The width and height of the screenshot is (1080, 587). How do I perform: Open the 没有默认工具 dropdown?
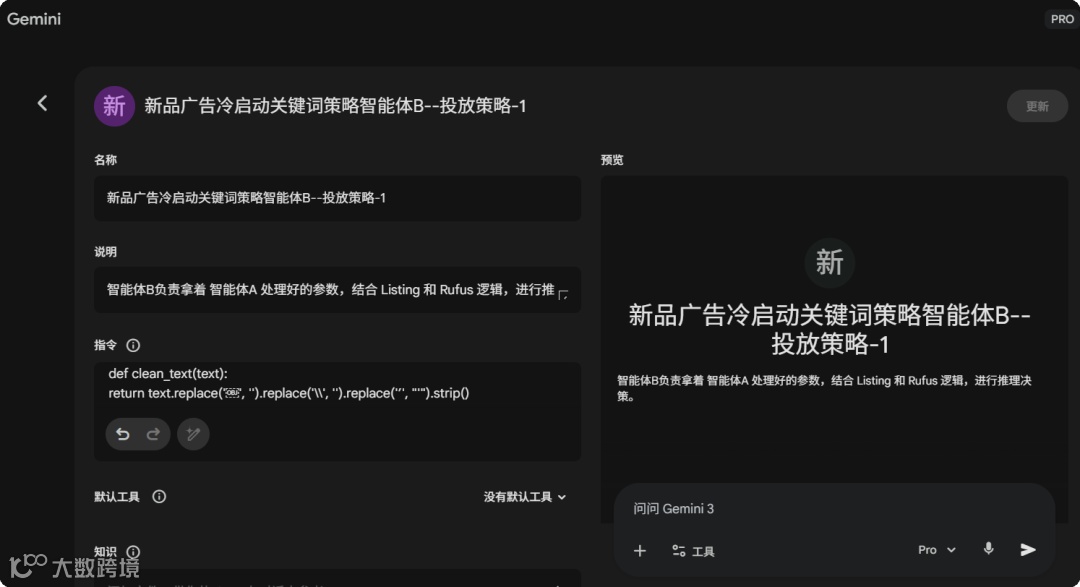pos(525,497)
